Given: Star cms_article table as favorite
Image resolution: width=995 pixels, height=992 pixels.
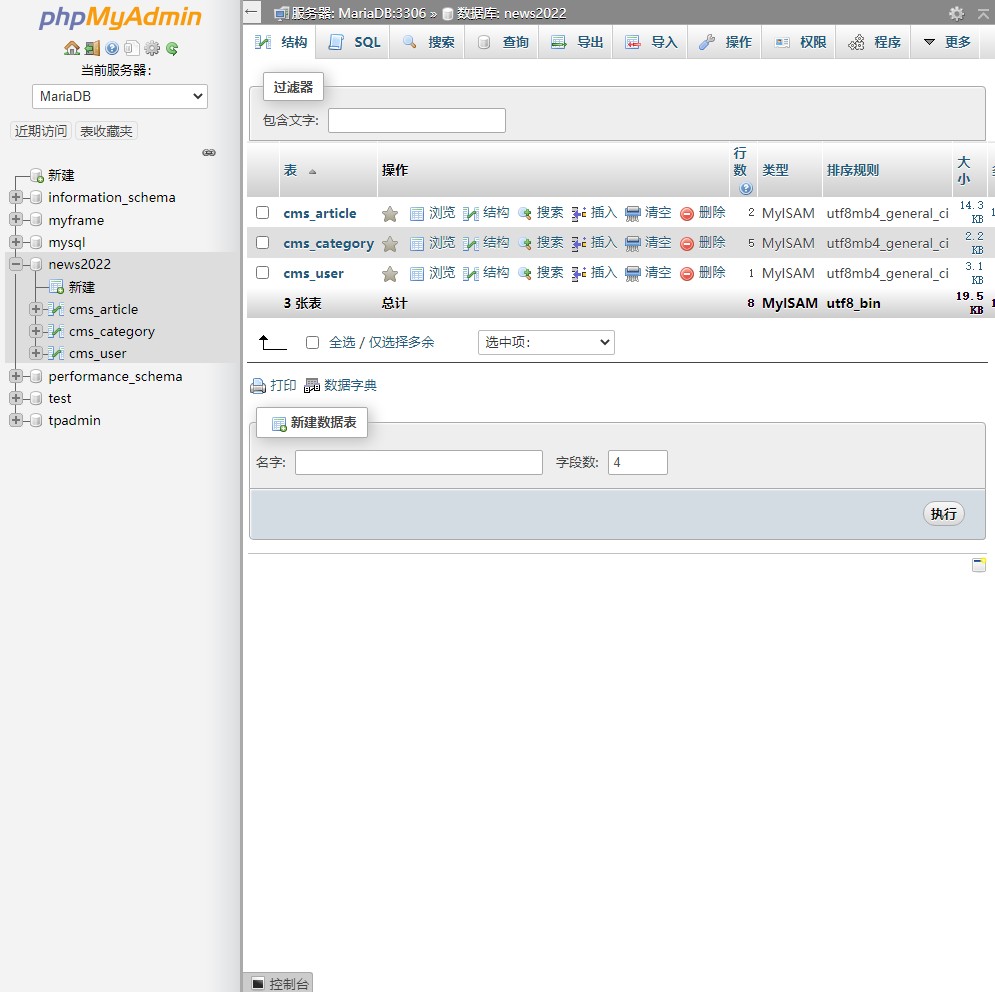Looking at the screenshot, I should [x=390, y=214].
